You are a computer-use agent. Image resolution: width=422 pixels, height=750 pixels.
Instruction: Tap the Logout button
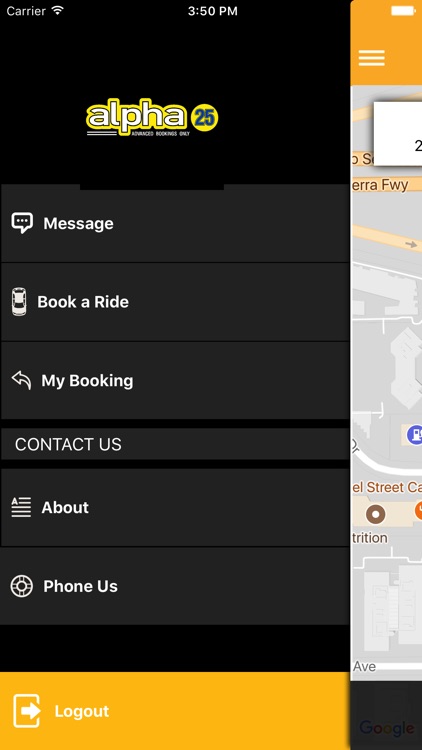point(175,711)
